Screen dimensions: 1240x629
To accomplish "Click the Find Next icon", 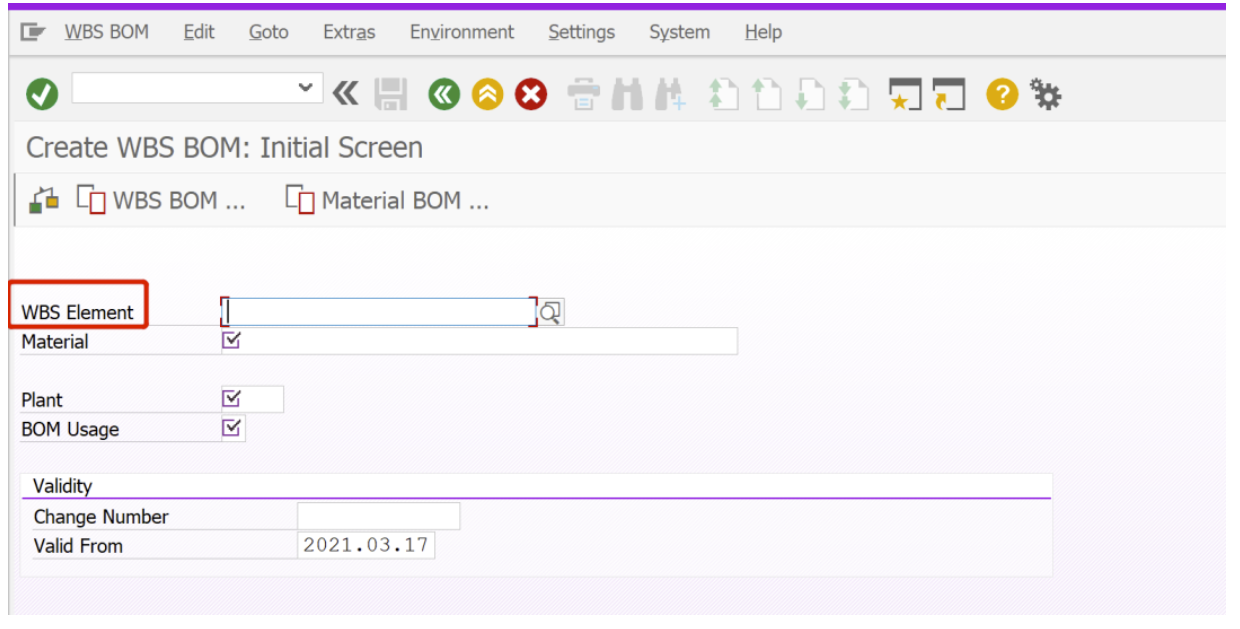I will [x=668, y=93].
